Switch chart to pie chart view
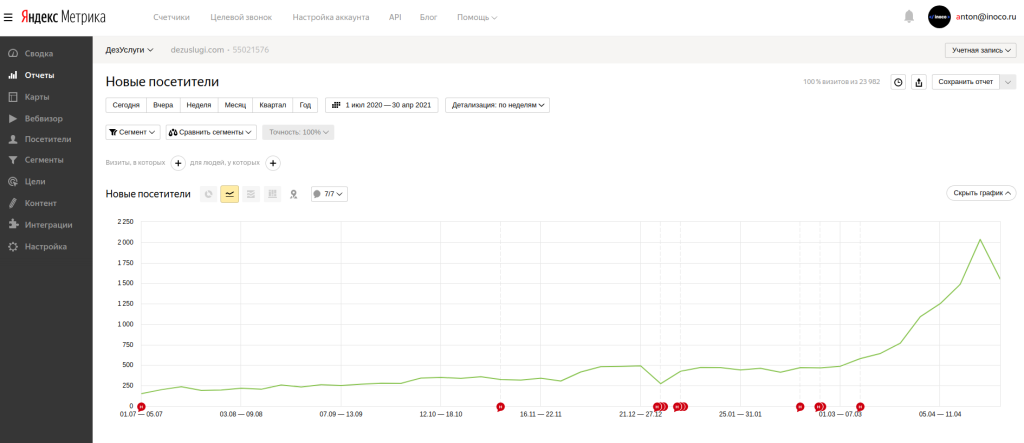Viewport: 1024px width, 443px height. click(x=209, y=194)
